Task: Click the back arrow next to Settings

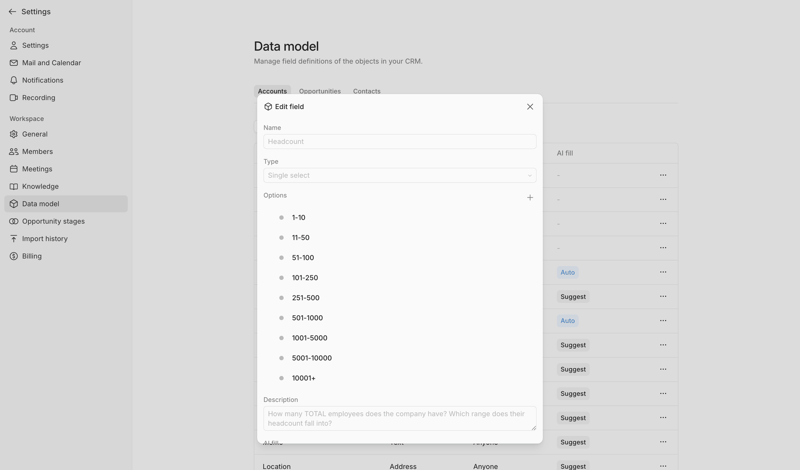Action: (12, 12)
